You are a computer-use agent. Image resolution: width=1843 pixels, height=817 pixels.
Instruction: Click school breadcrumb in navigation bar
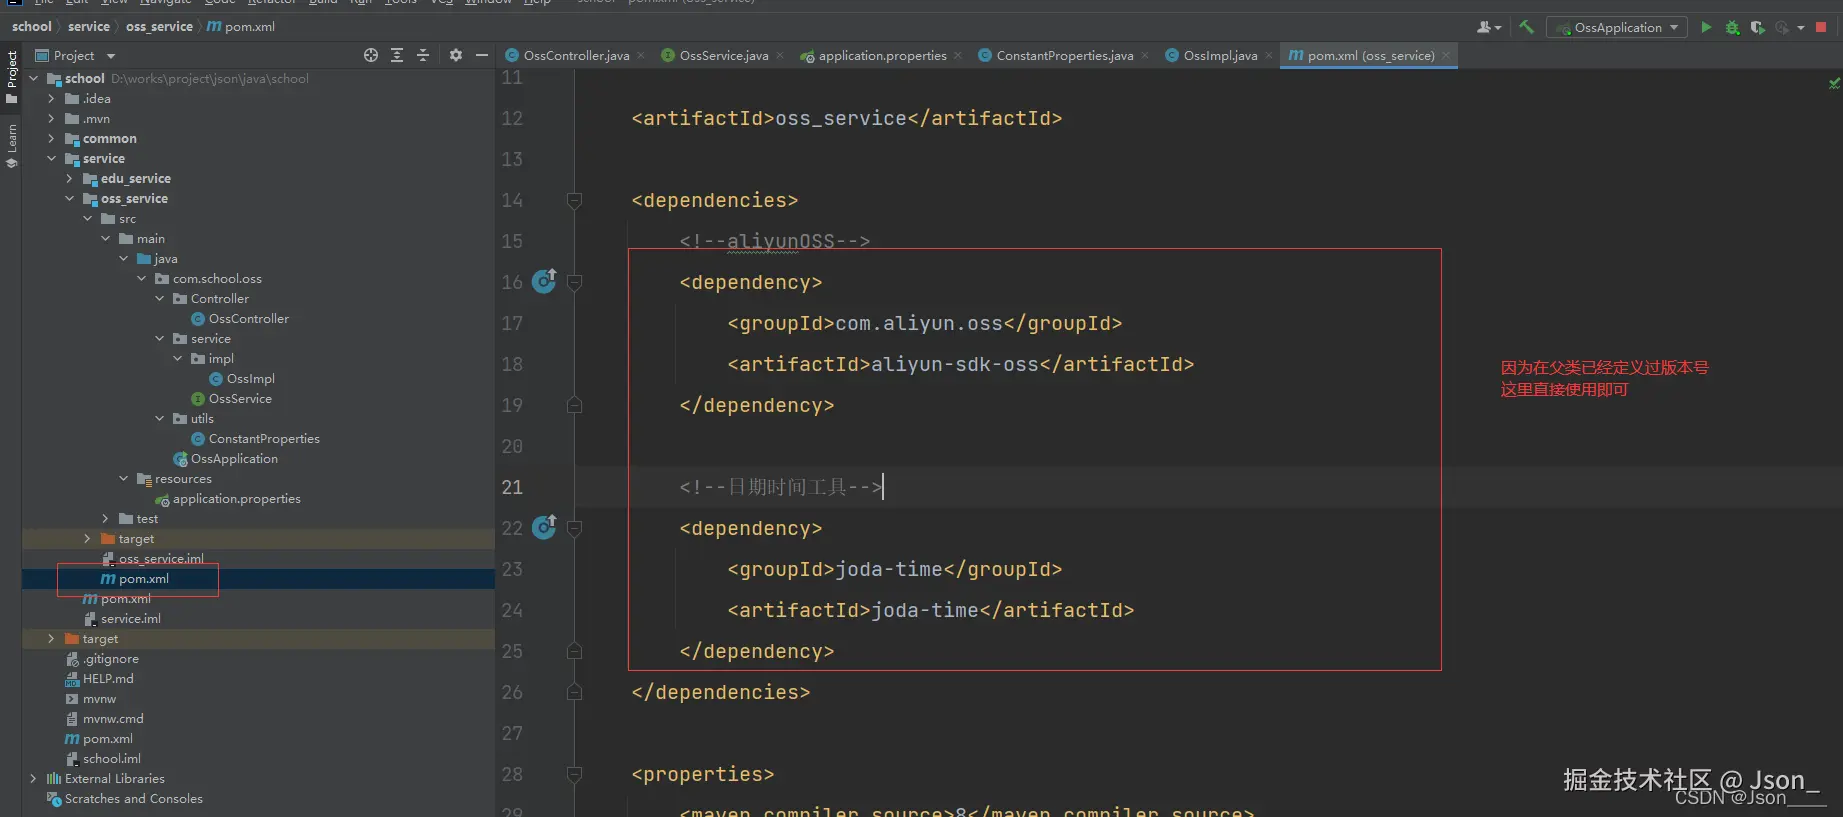click(x=32, y=27)
